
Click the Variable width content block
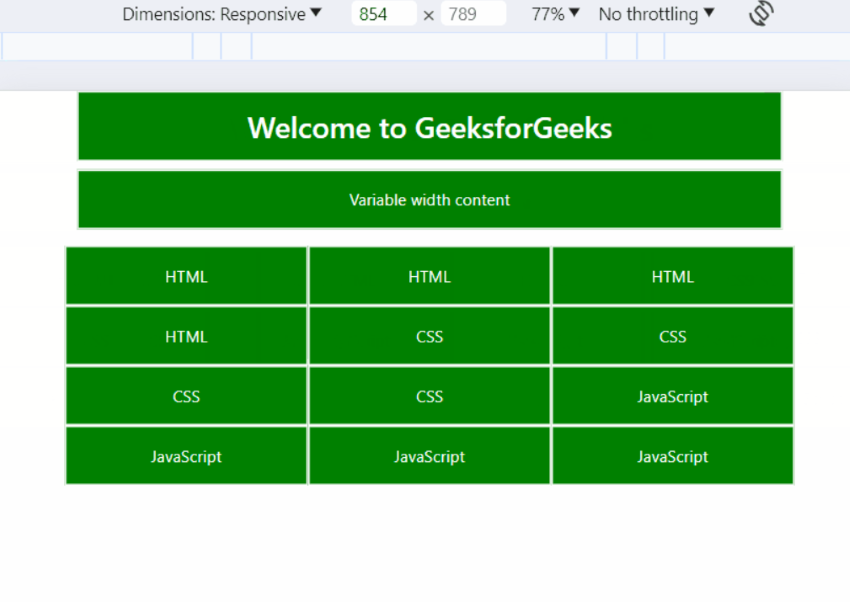(429, 200)
